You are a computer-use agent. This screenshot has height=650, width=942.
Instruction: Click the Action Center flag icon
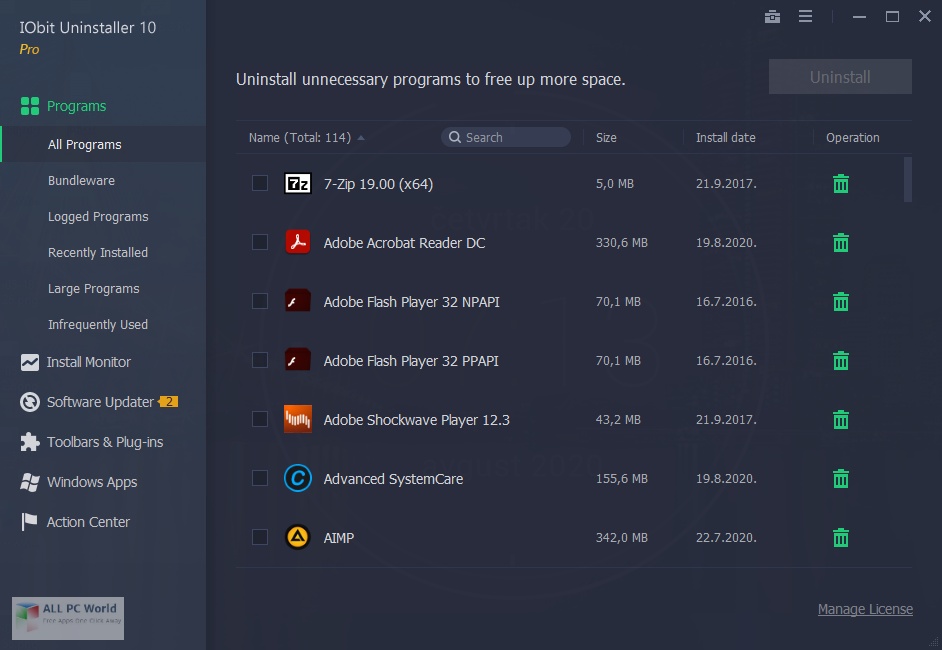pyautogui.click(x=29, y=521)
